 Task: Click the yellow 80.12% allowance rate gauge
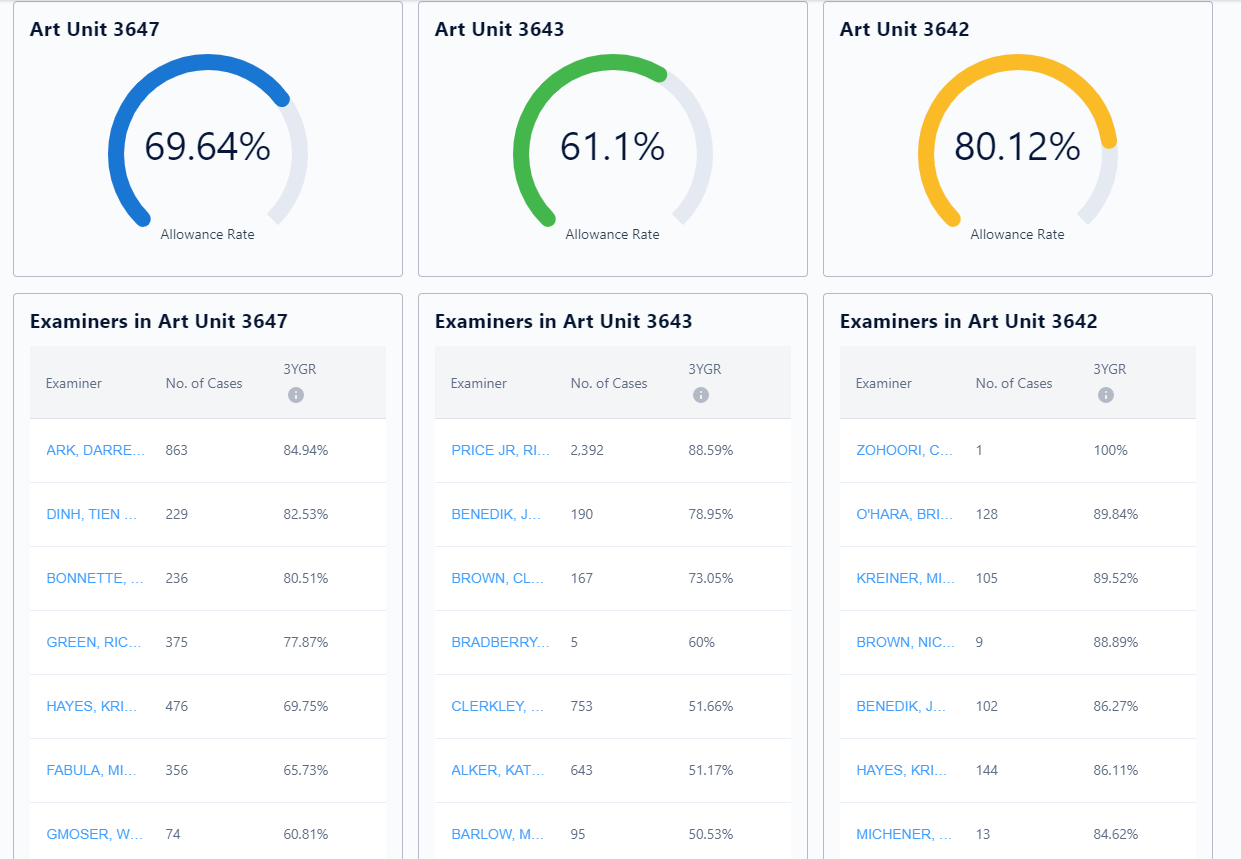(1017, 147)
